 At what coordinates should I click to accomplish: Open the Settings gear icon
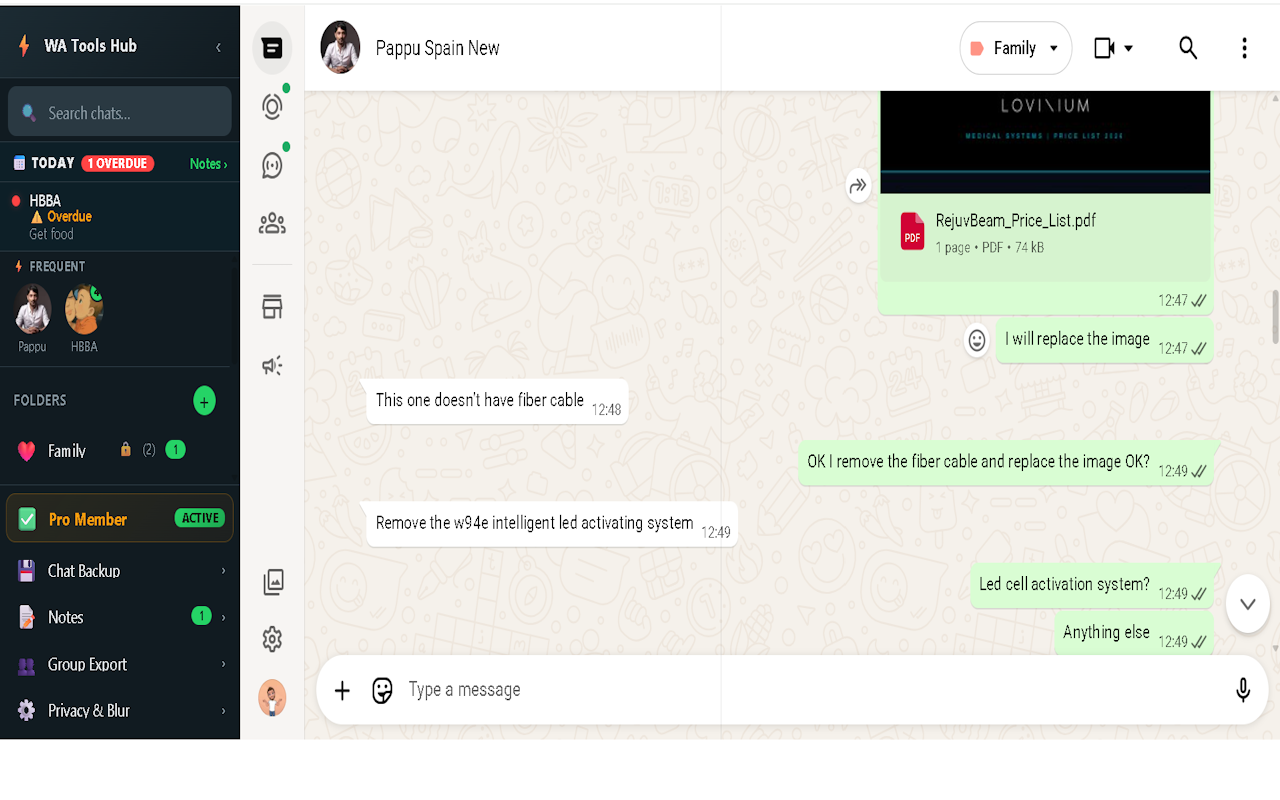click(x=272, y=639)
